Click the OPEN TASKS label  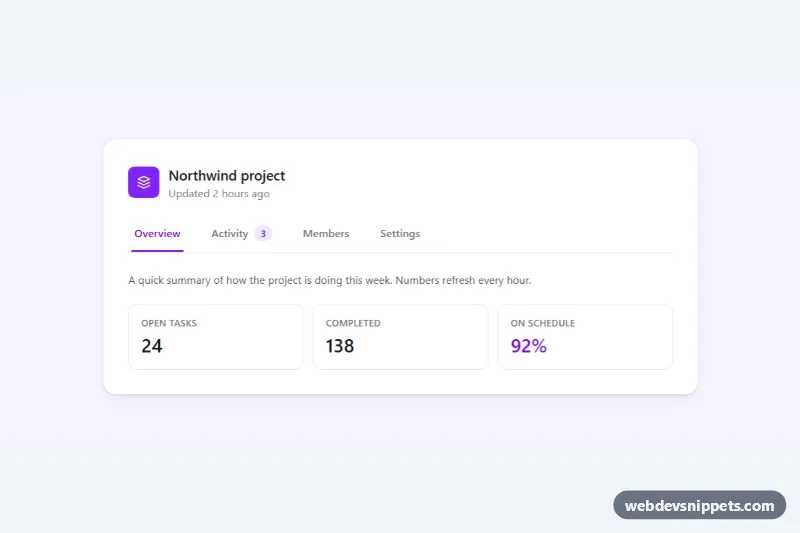pos(169,323)
